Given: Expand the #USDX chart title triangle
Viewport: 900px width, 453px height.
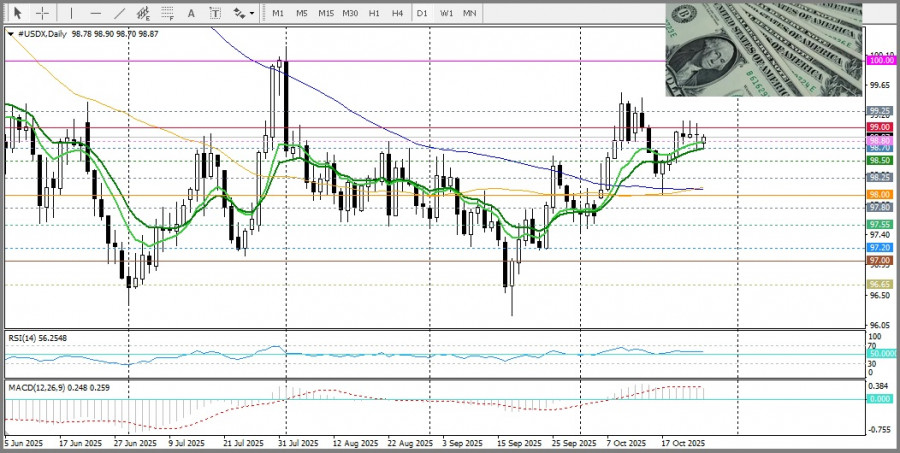Looking at the screenshot, I should tap(10, 34).
